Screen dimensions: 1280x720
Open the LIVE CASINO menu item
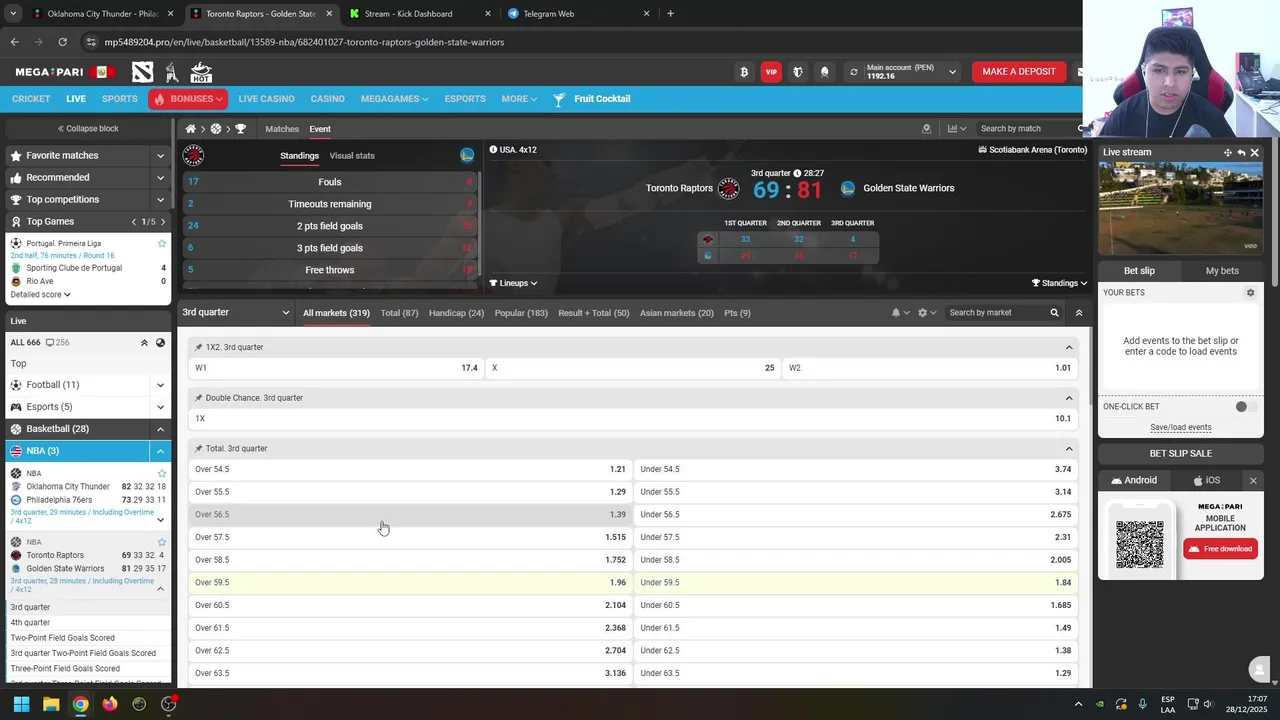266,99
